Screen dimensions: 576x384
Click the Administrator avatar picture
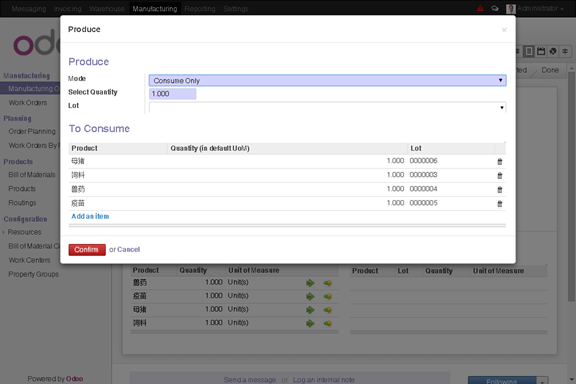click(x=511, y=9)
